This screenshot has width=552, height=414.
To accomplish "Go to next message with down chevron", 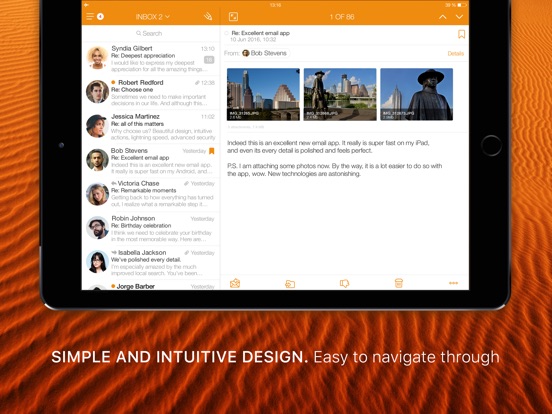I will tap(459, 17).
